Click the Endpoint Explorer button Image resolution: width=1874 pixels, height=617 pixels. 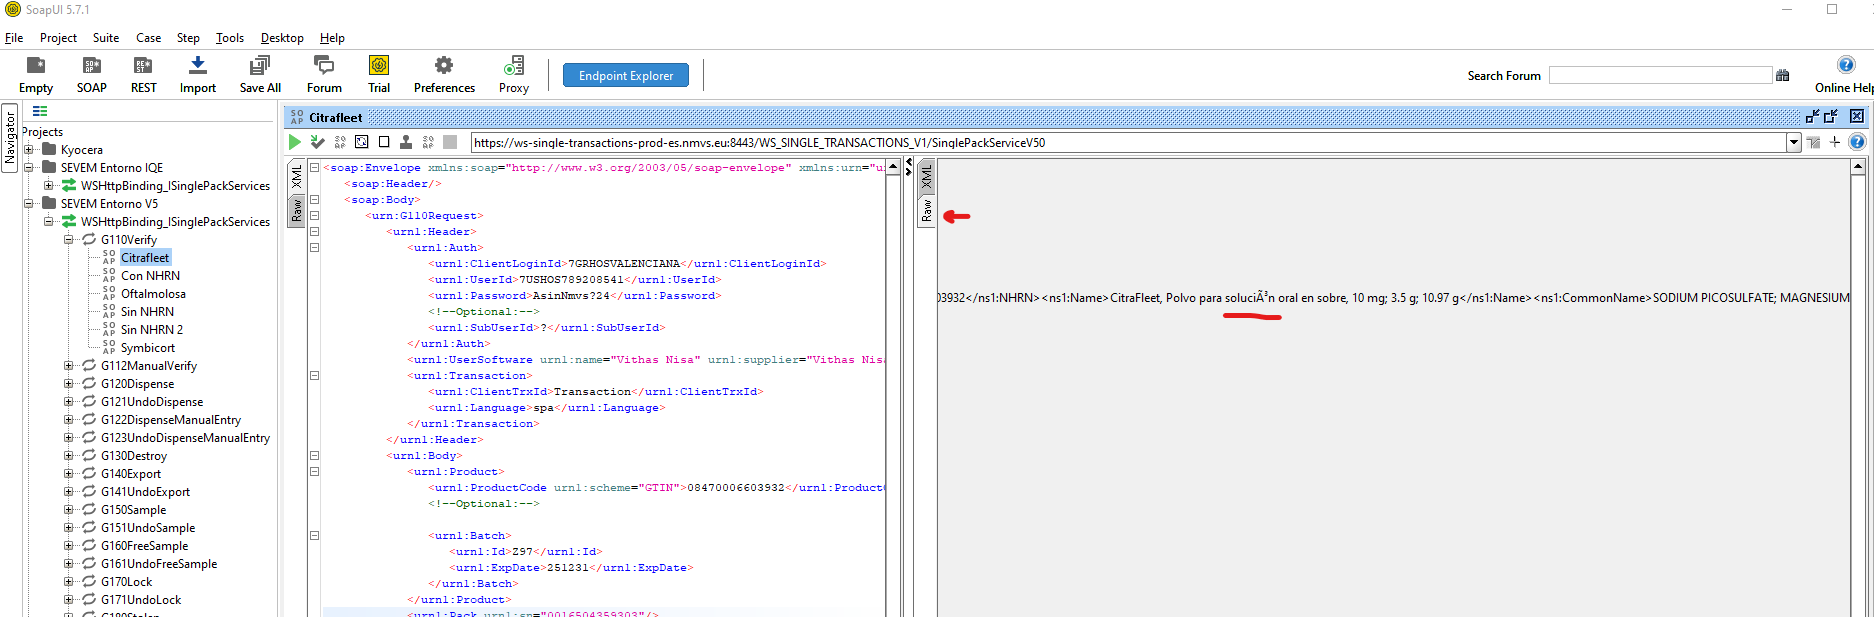626,75
